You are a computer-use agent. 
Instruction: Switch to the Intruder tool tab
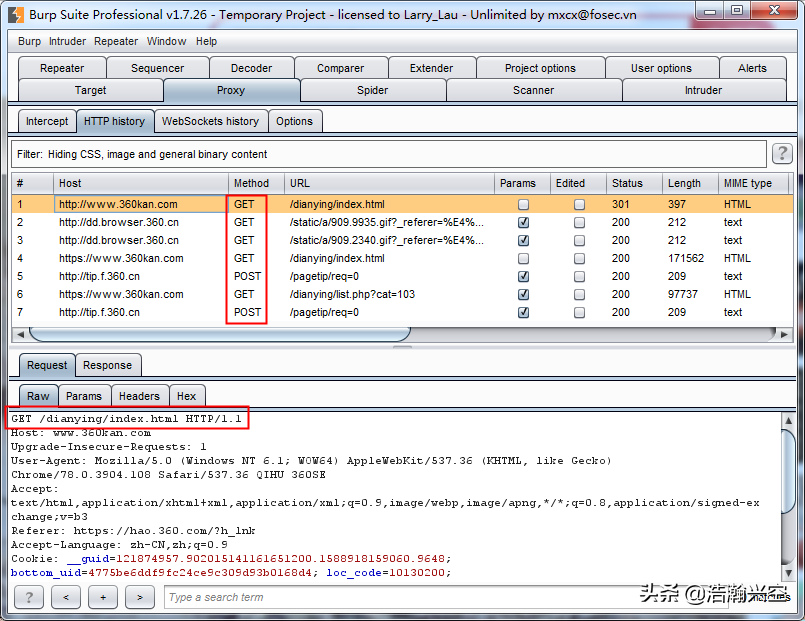coord(703,90)
